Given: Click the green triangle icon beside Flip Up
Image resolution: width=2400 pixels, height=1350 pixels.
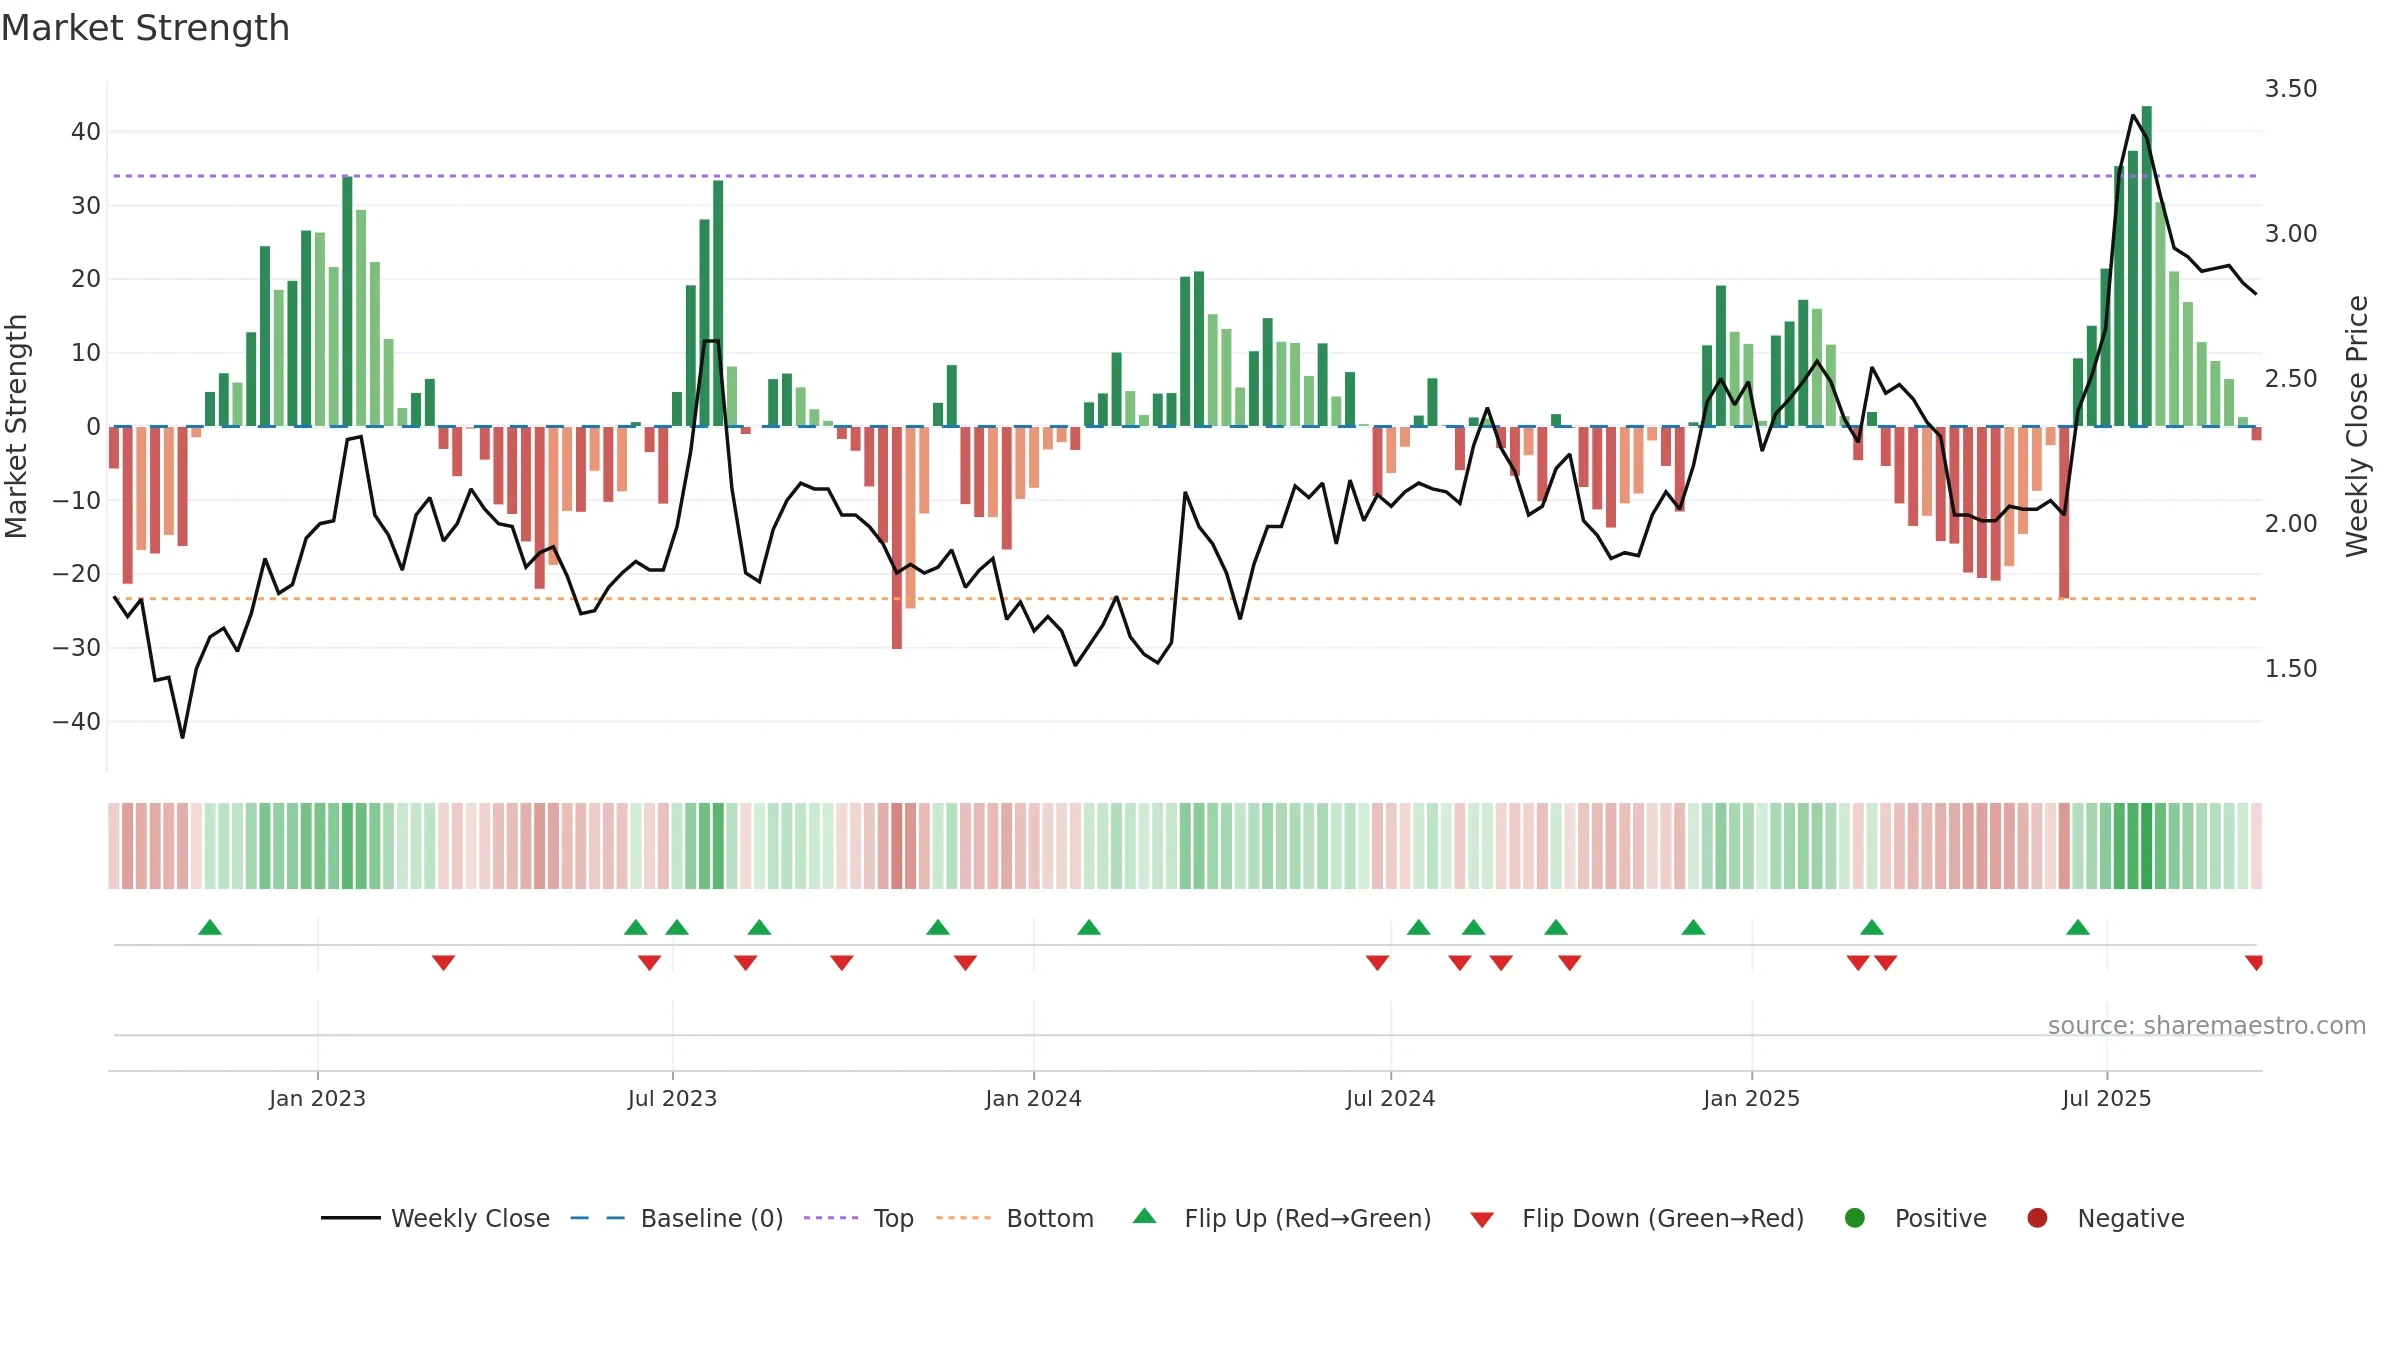Looking at the screenshot, I should pos(1145,1216).
